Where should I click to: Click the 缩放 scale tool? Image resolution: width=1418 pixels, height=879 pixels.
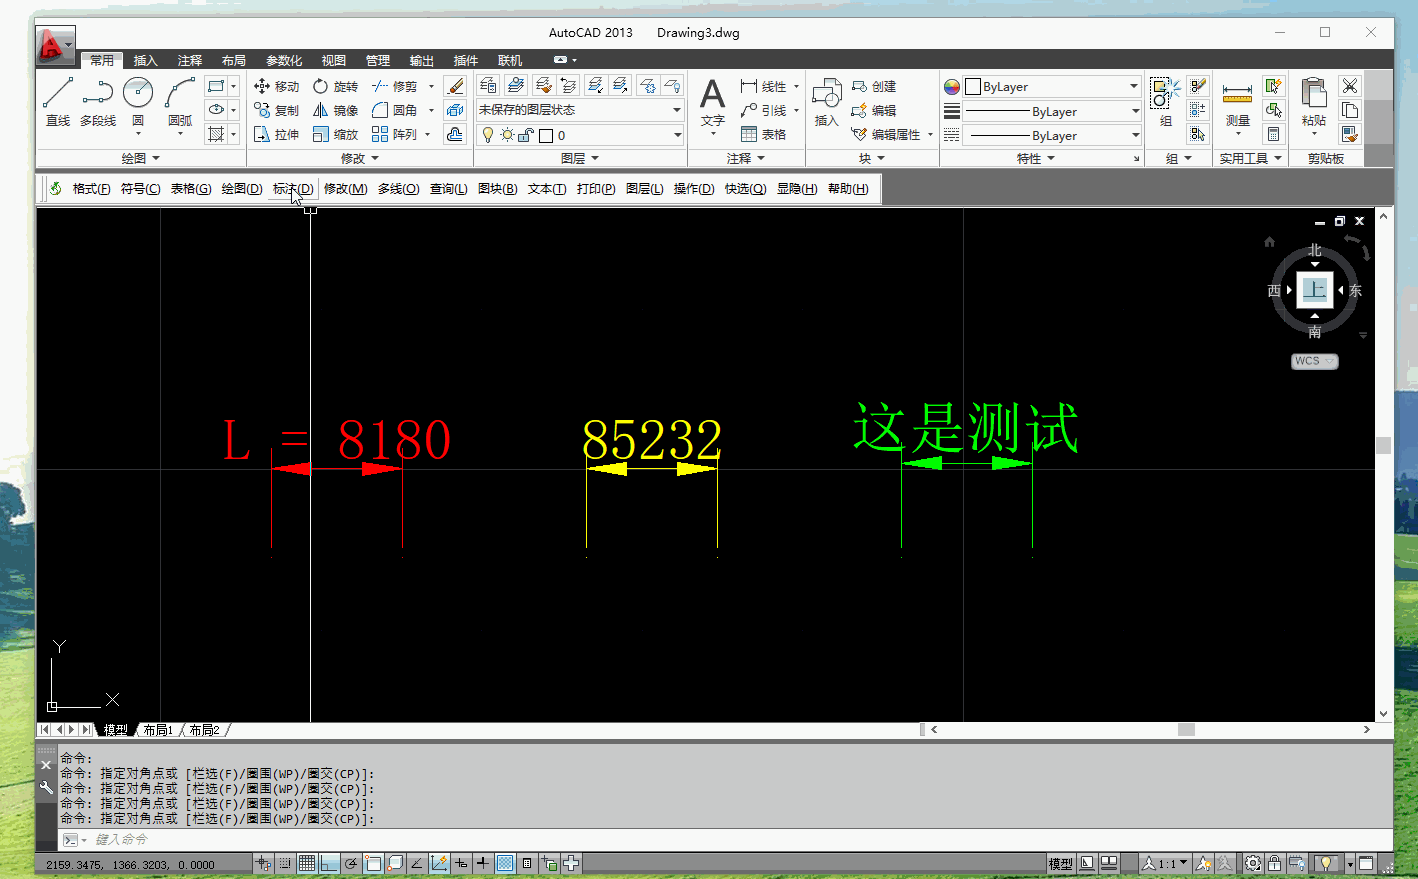coord(335,134)
